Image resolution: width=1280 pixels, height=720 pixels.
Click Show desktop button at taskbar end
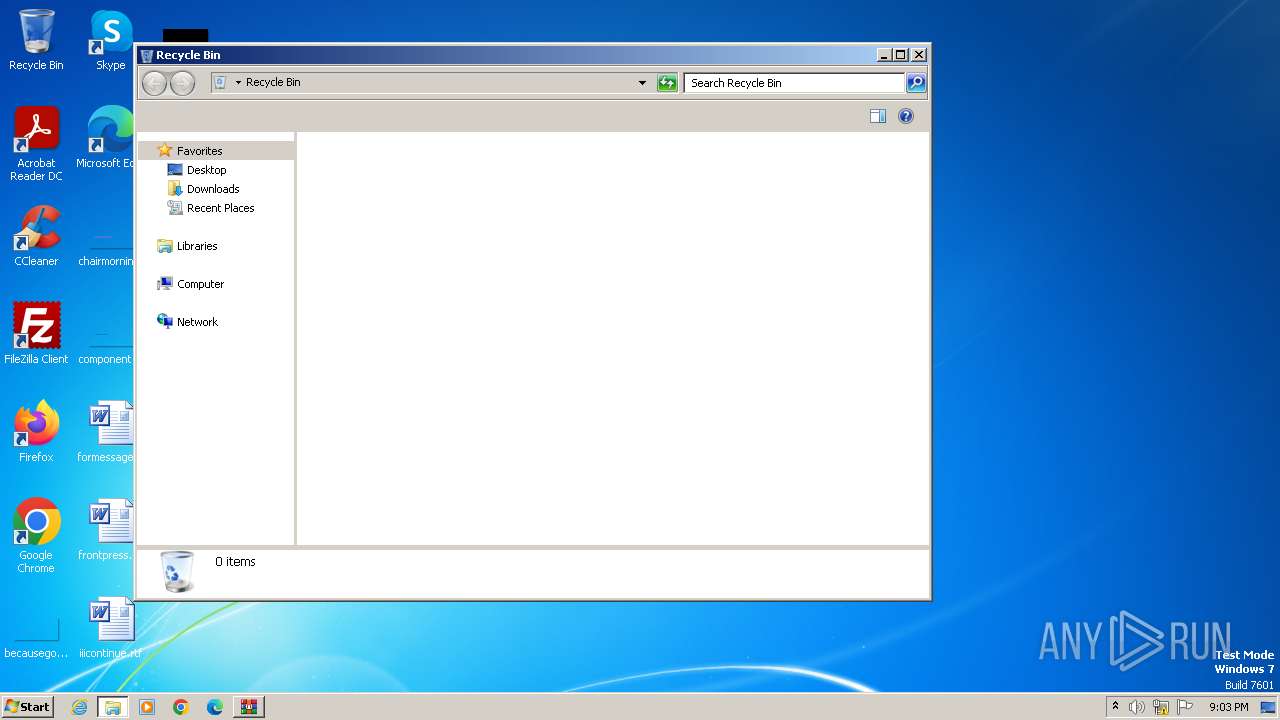point(1268,707)
